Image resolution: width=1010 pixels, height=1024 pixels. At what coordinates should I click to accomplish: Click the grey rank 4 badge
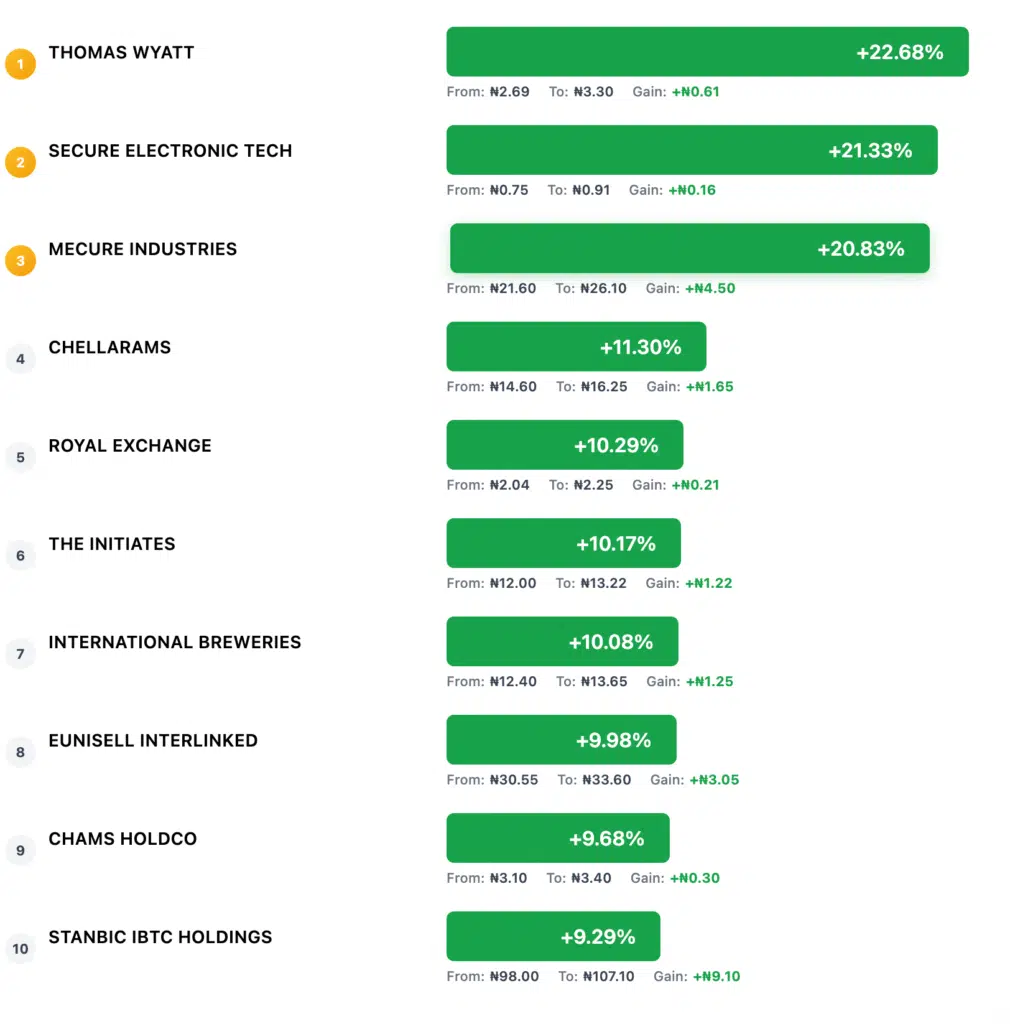(20, 359)
